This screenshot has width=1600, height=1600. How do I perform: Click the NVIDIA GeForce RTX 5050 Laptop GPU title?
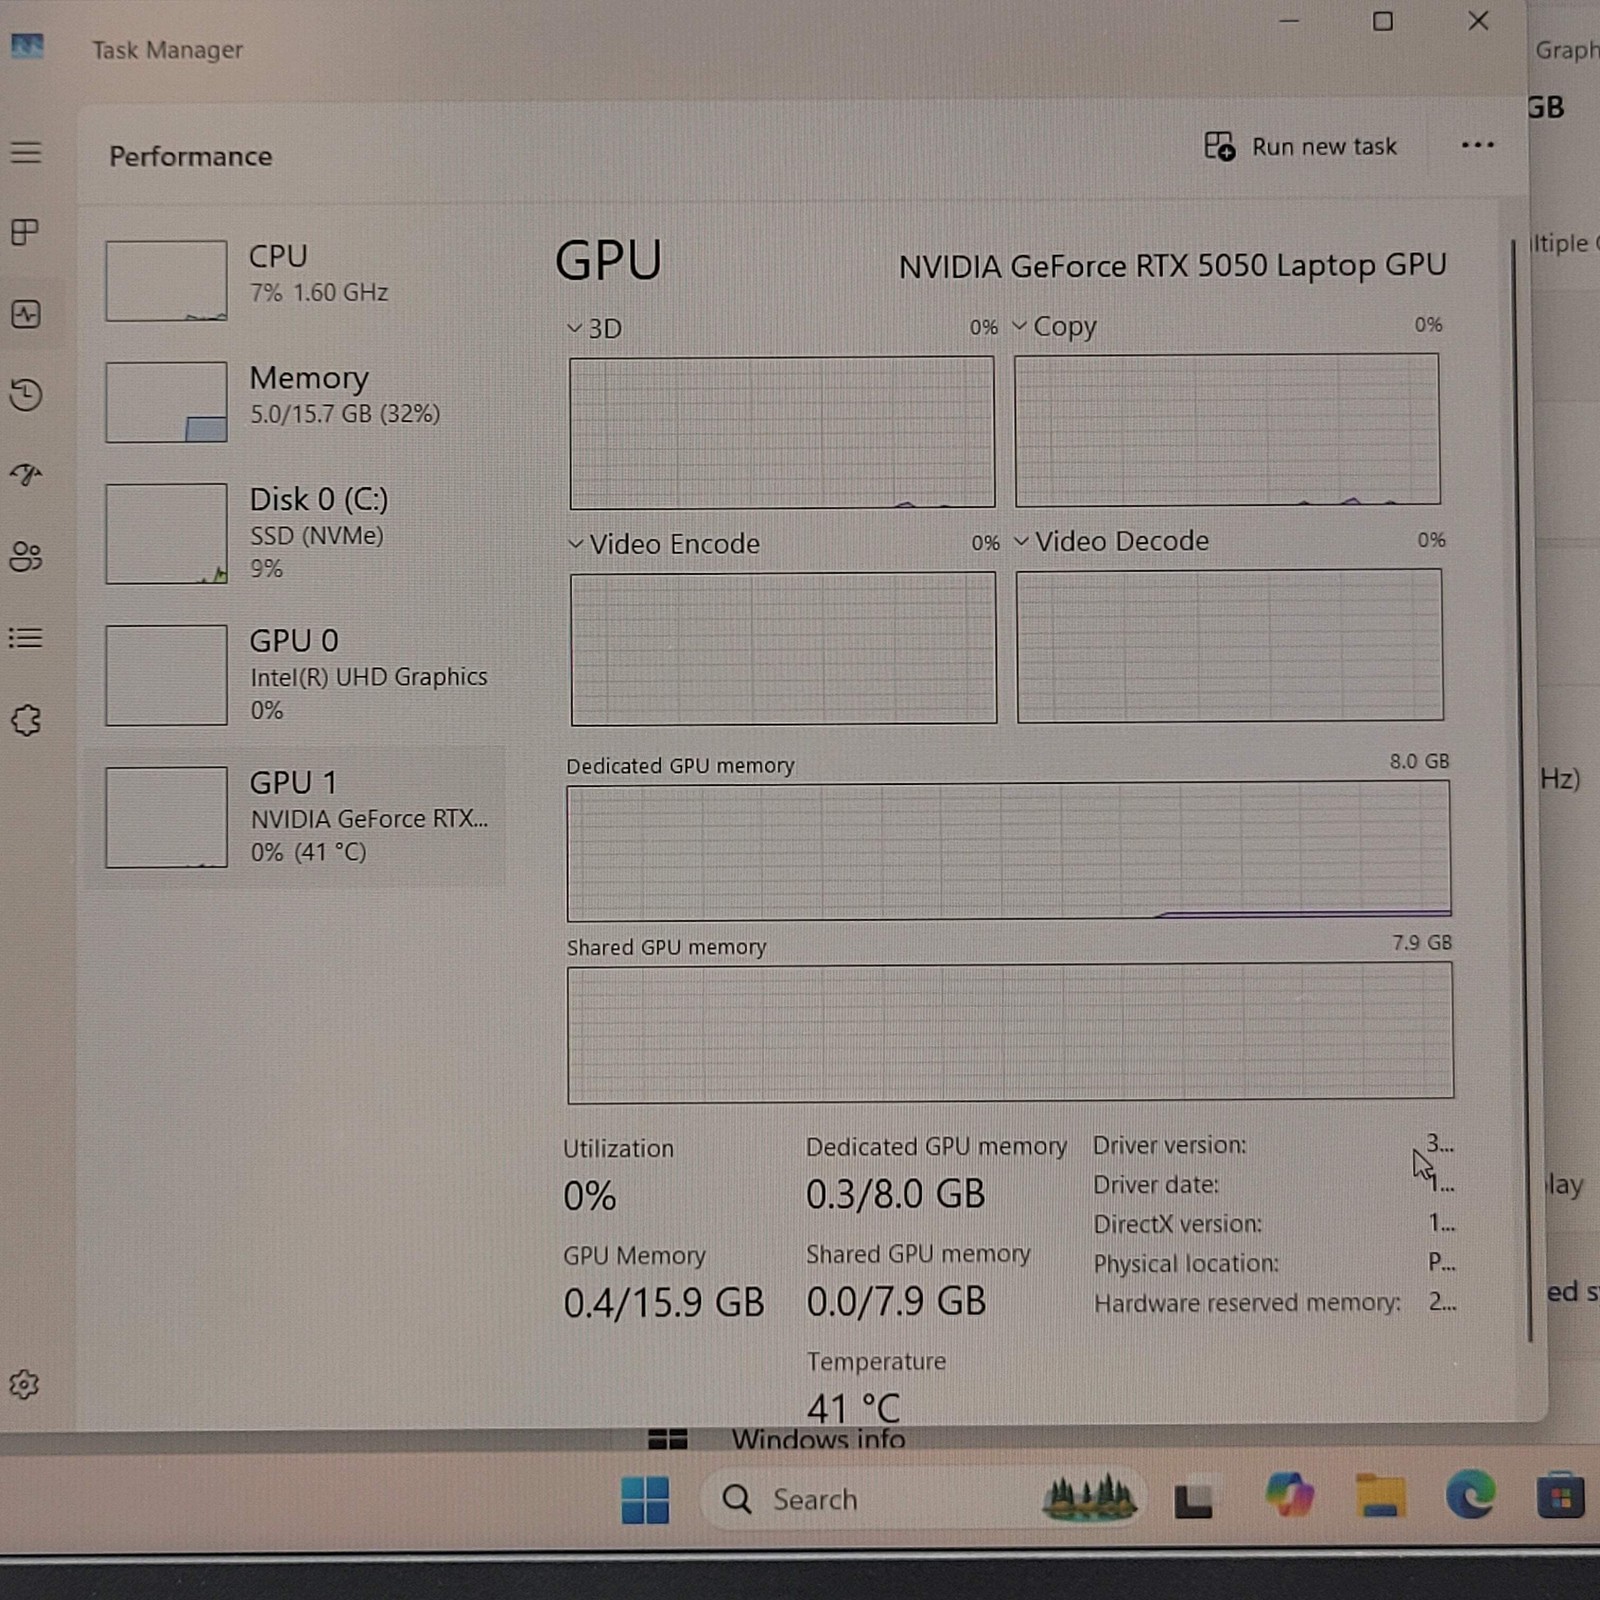(x=1172, y=266)
